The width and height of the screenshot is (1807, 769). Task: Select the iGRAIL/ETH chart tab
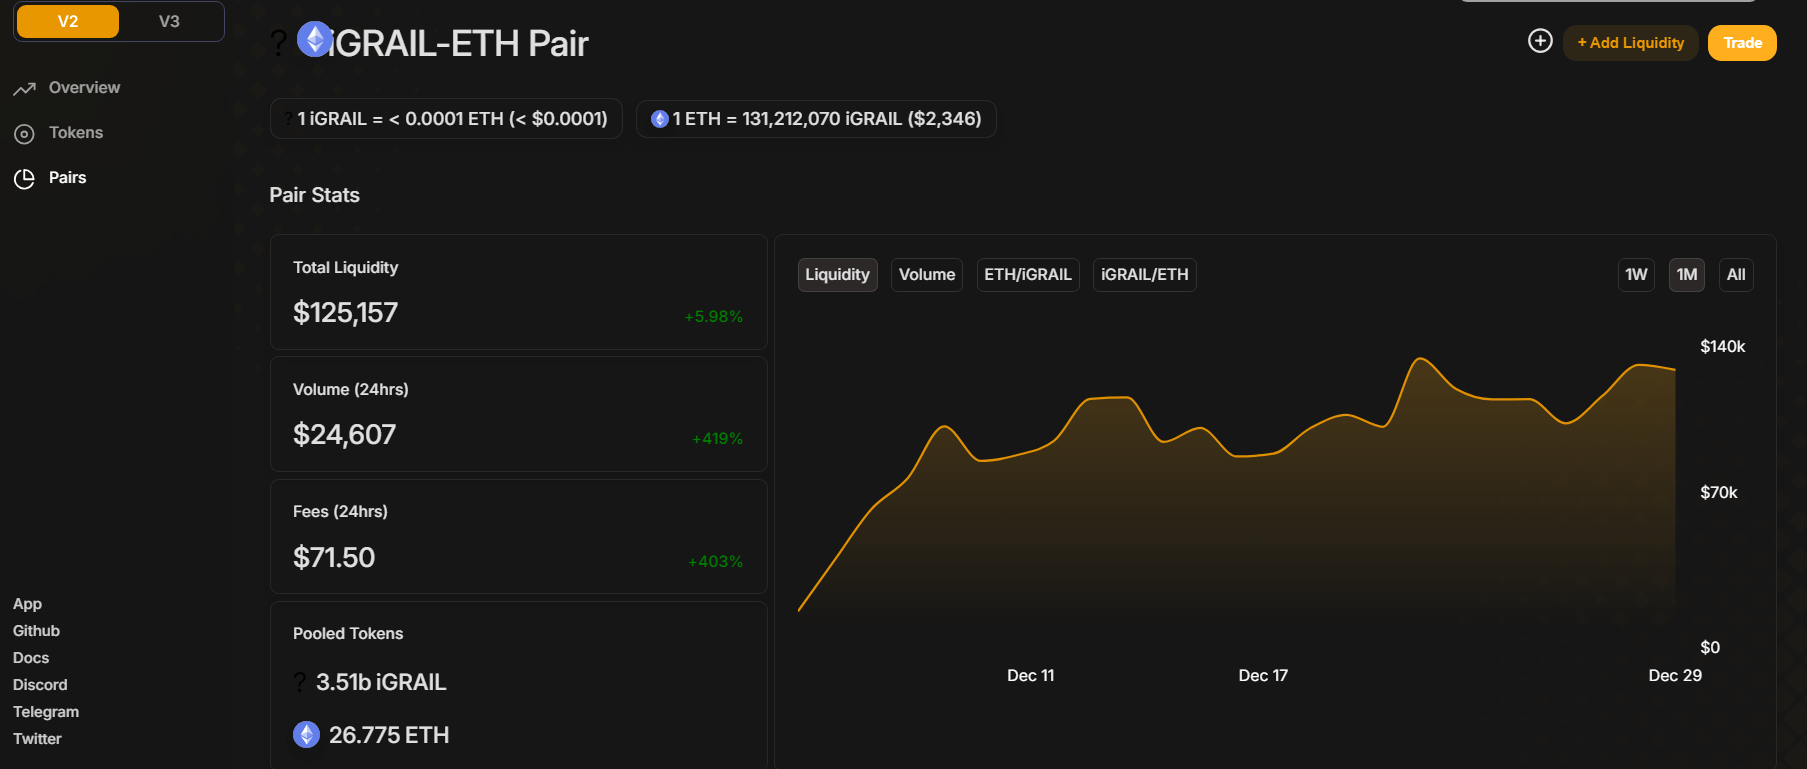click(x=1144, y=275)
